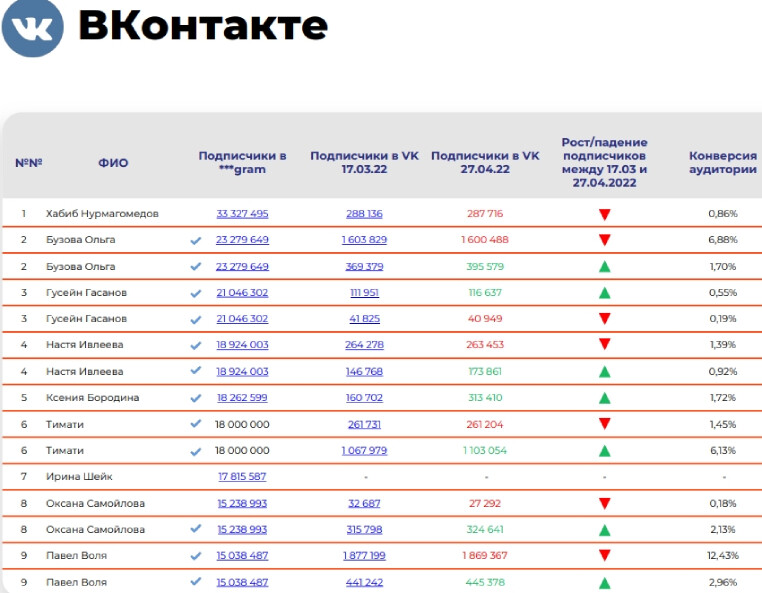
Task: Click the red arrow in the 12,43% conversion row
Action: 604,556
